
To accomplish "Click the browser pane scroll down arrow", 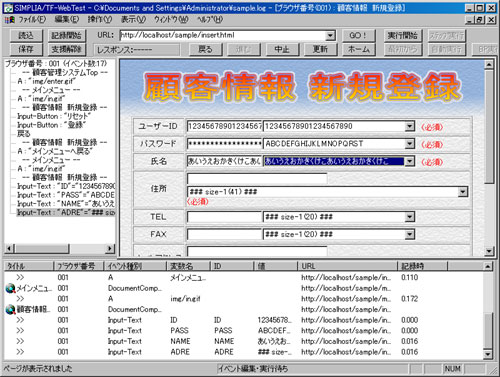I will coord(489,251).
